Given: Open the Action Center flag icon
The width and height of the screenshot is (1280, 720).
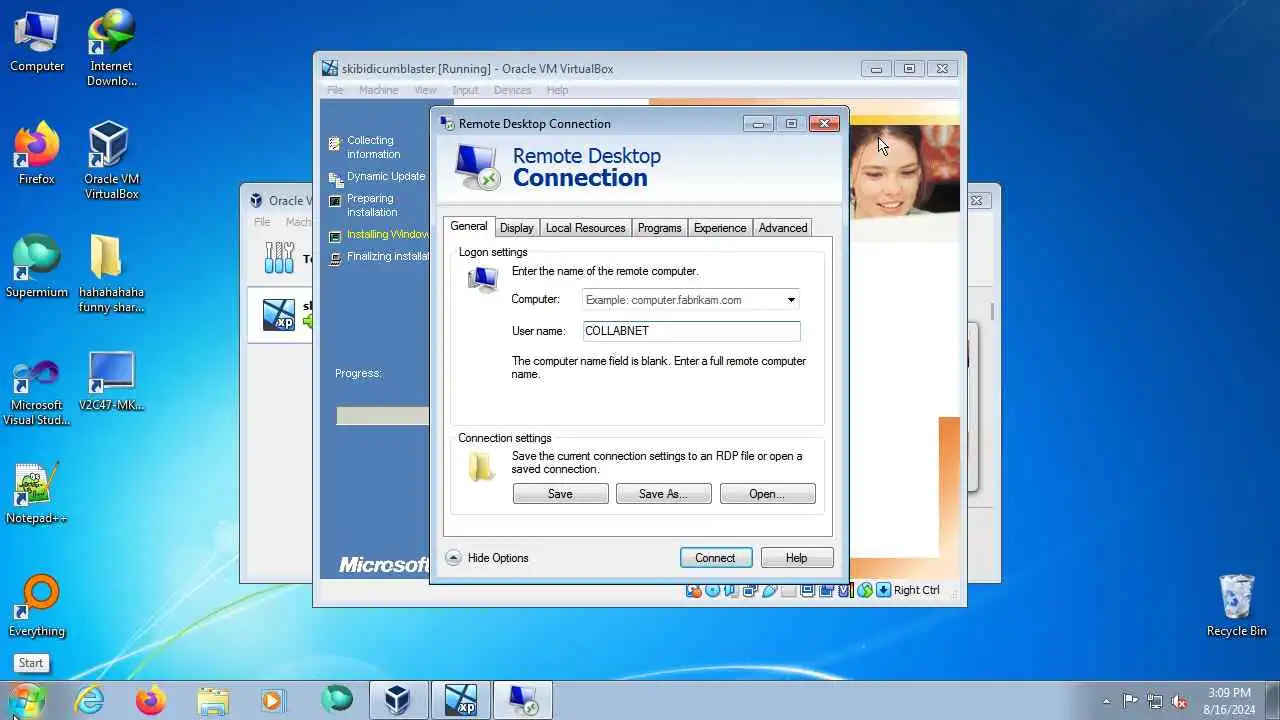Looking at the screenshot, I should 1130,701.
